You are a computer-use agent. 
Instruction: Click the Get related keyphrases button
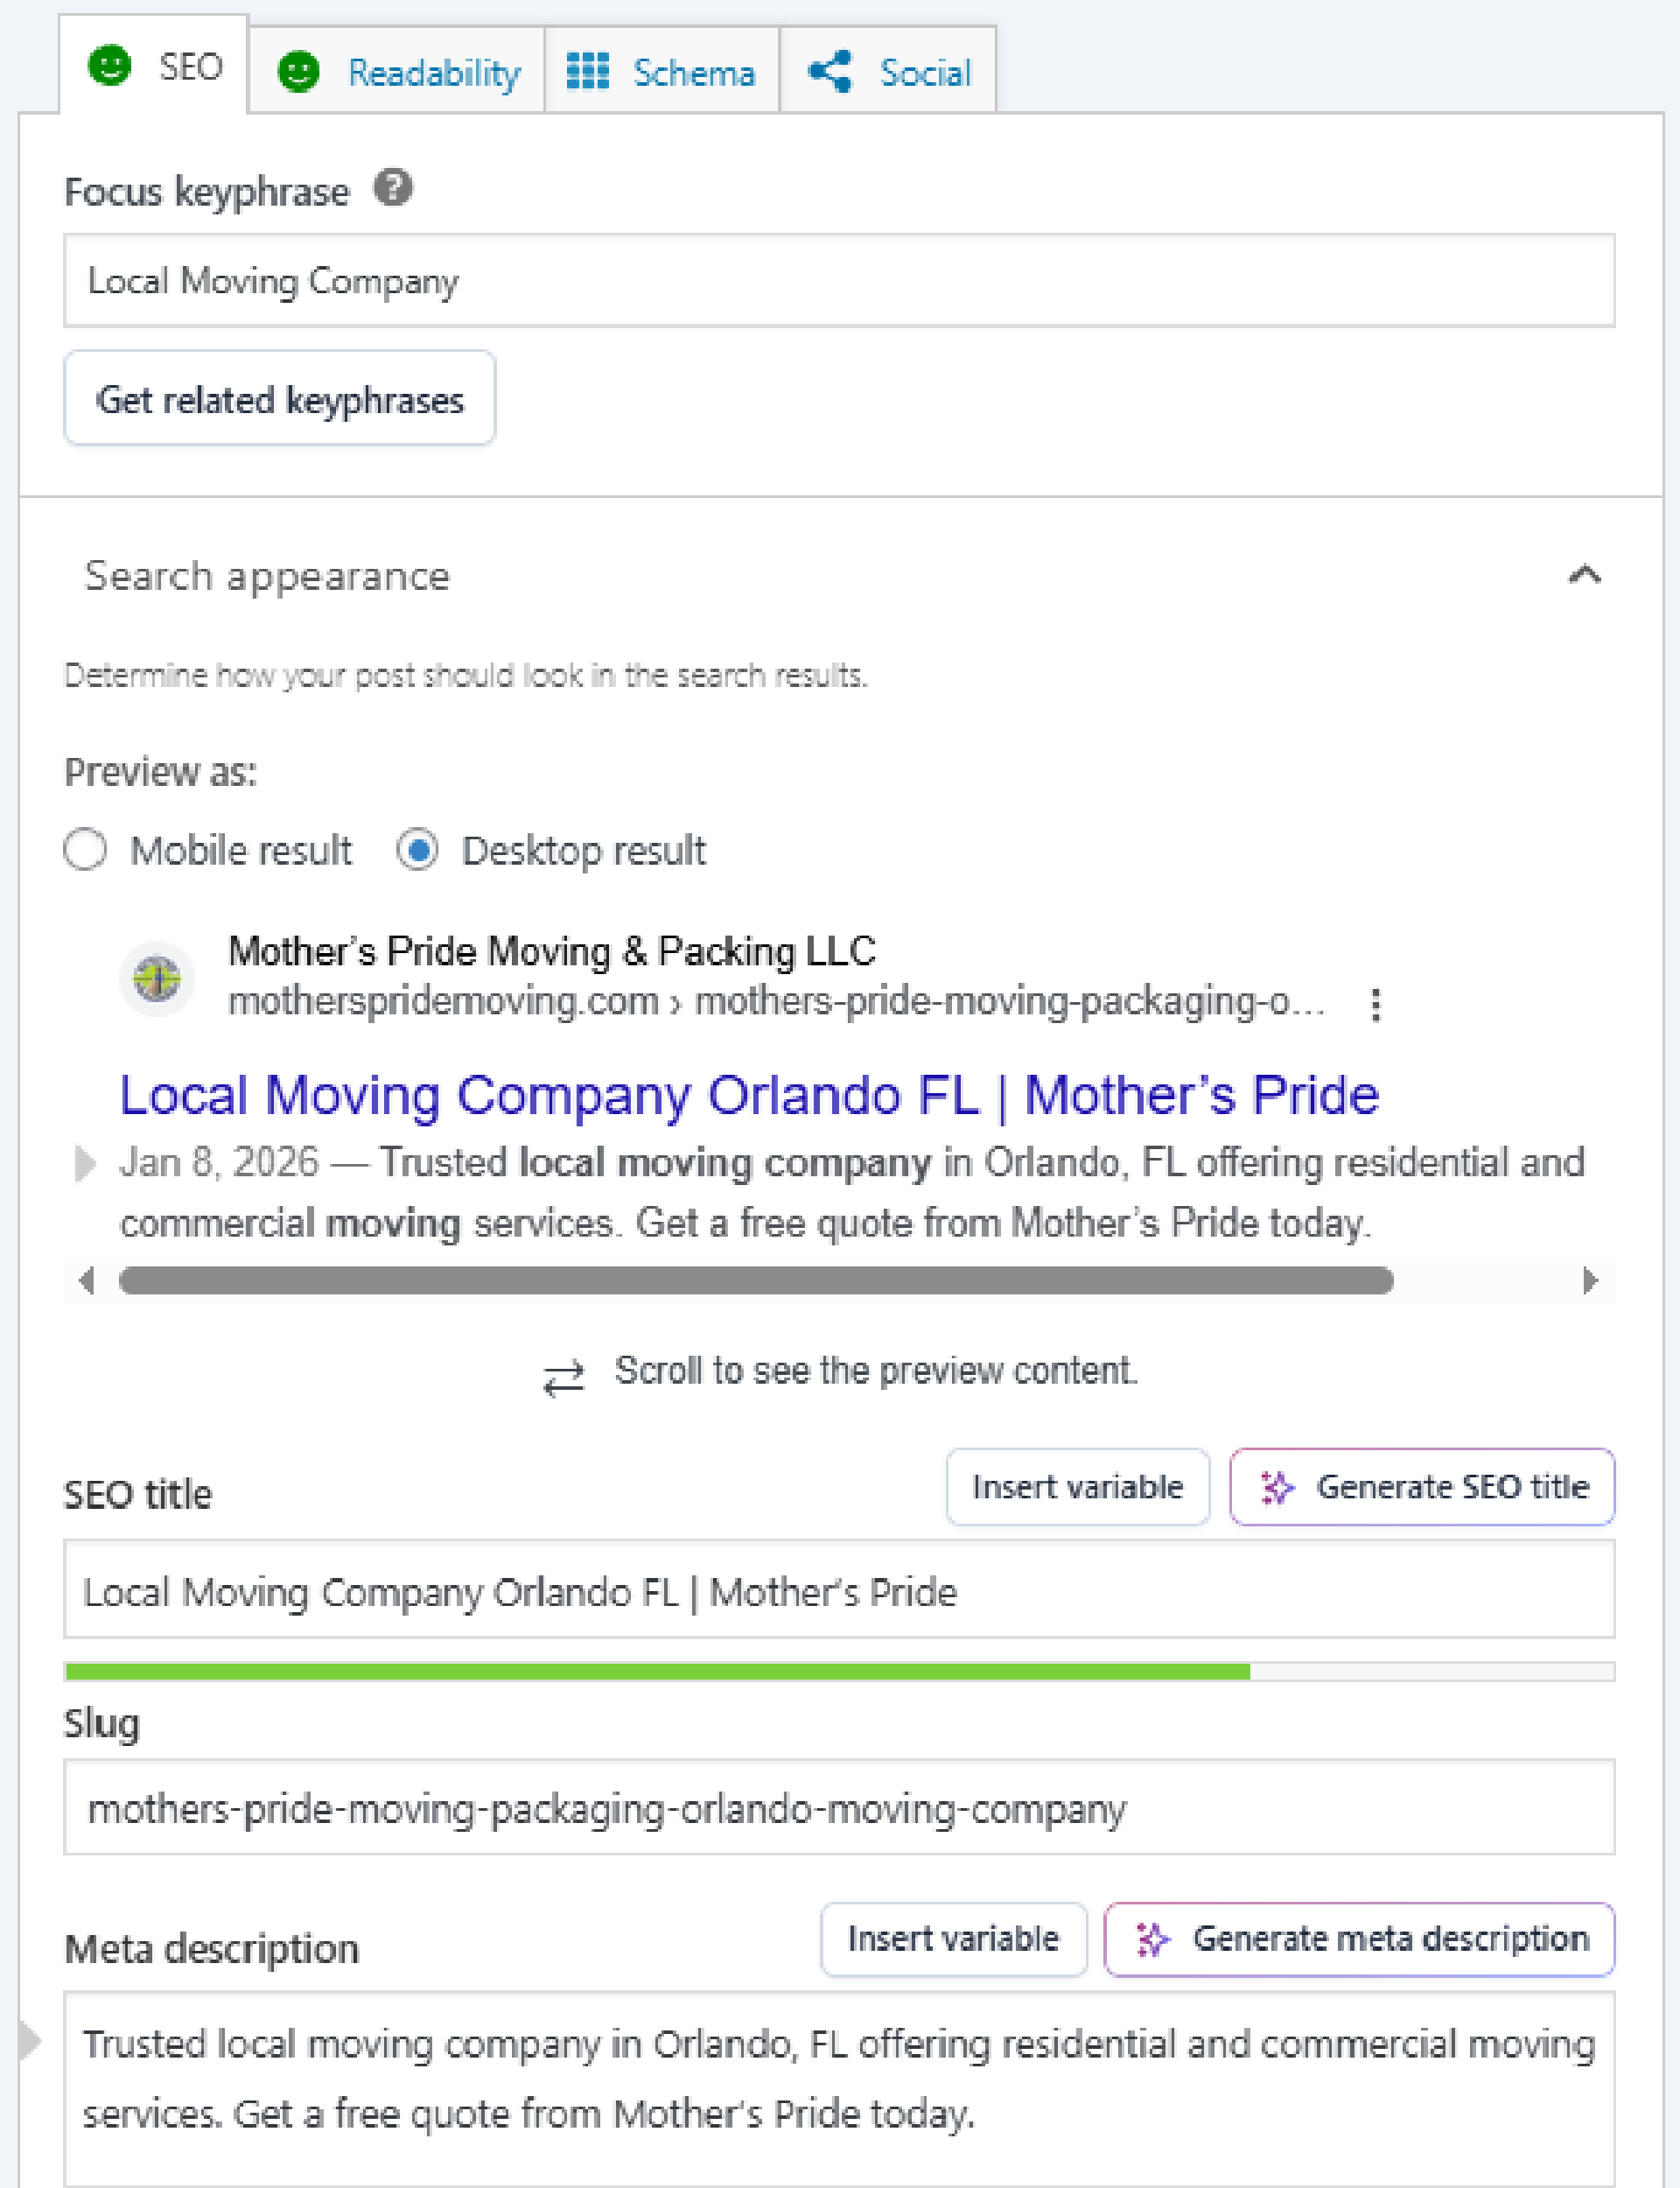(x=280, y=399)
